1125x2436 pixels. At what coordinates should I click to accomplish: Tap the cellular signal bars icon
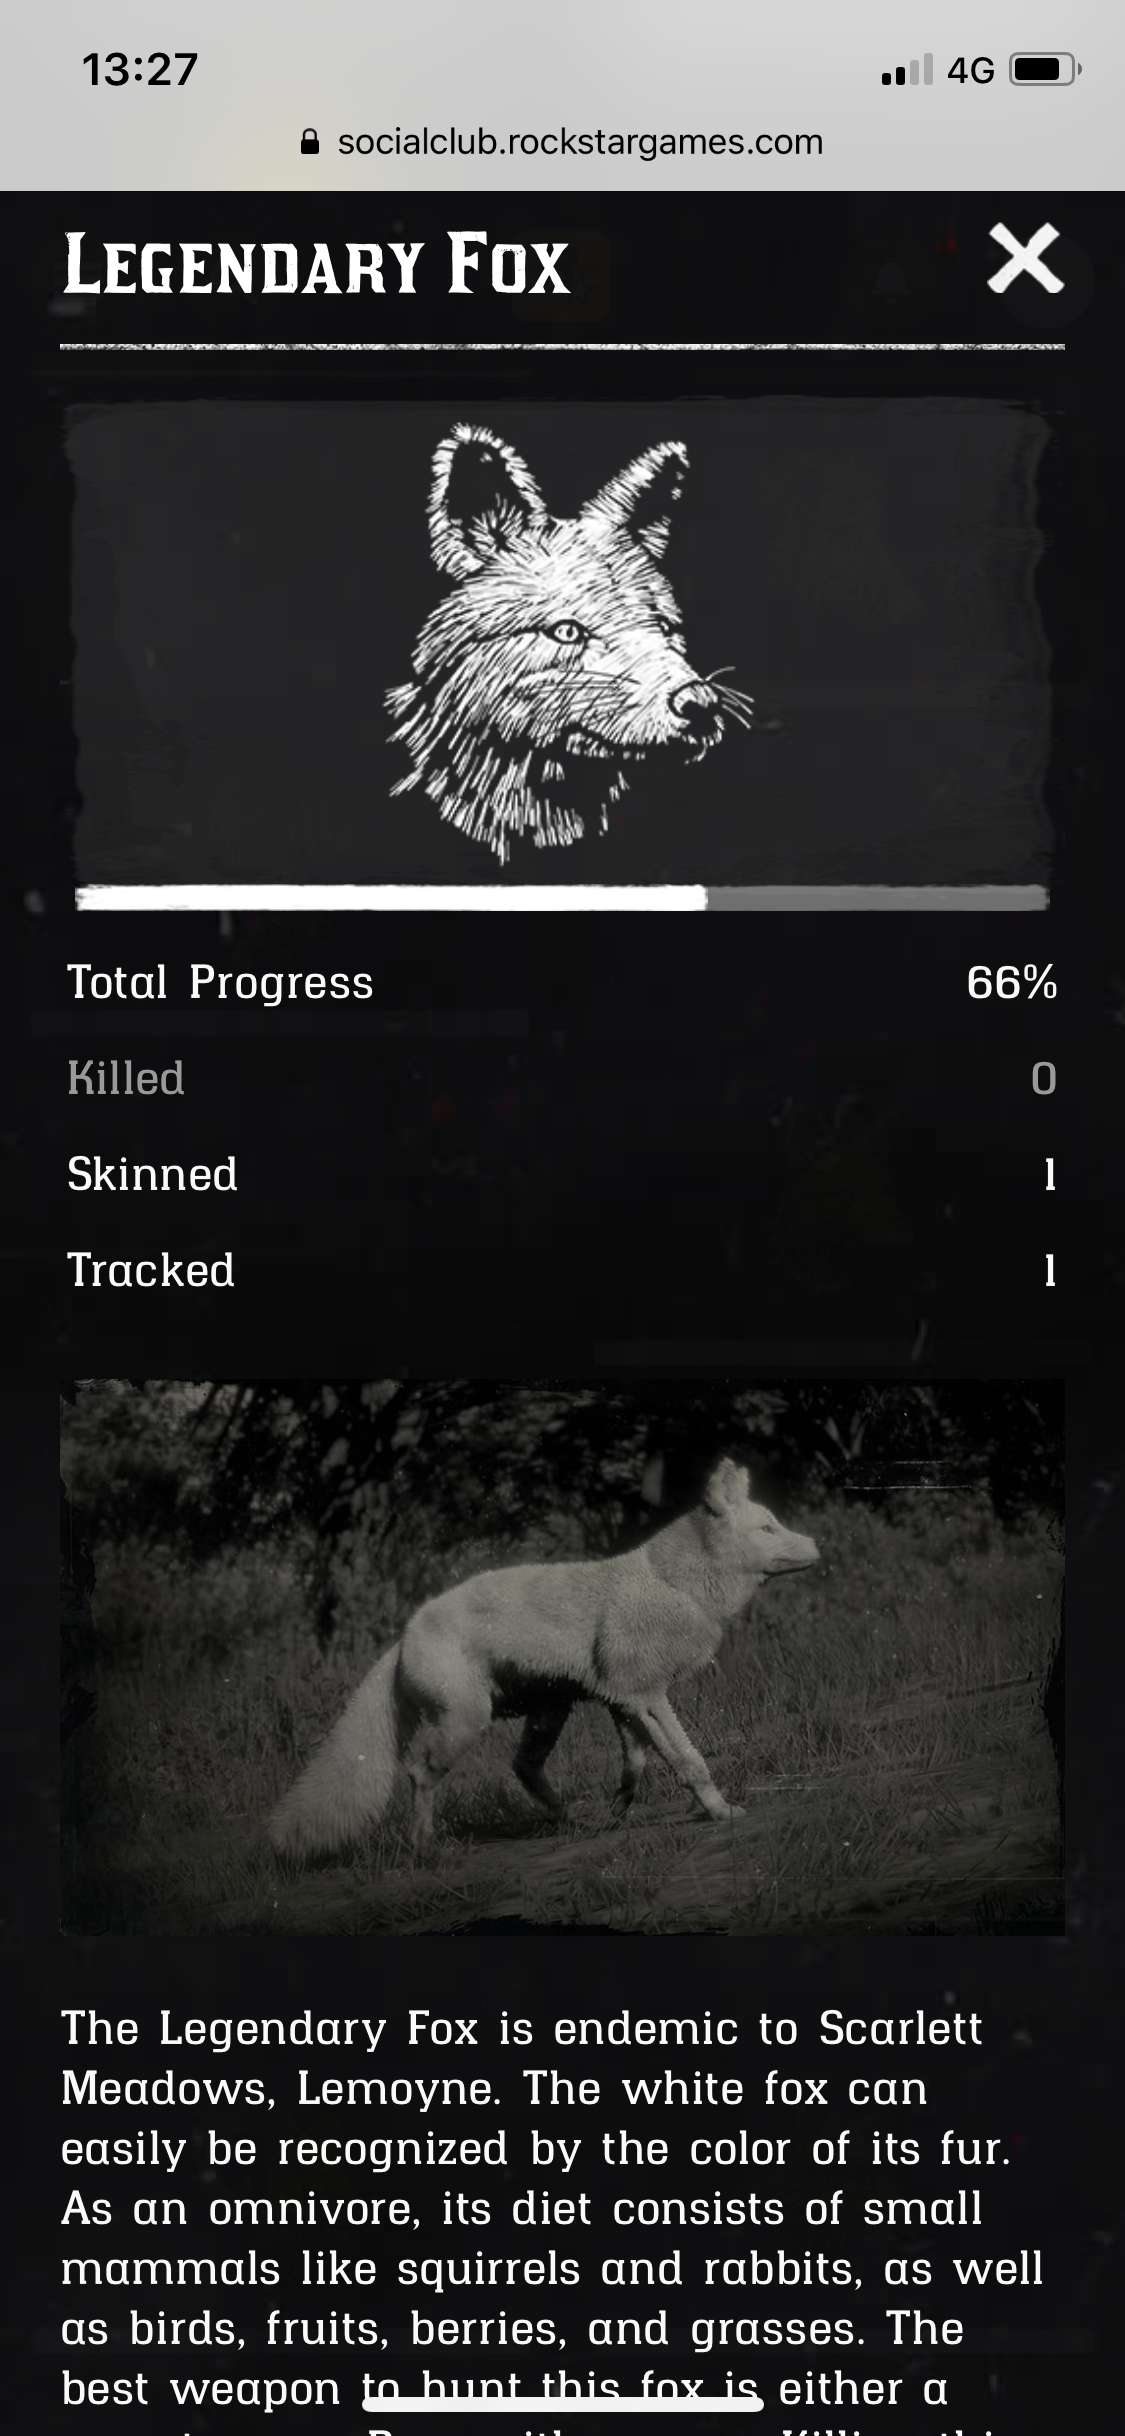click(x=907, y=70)
